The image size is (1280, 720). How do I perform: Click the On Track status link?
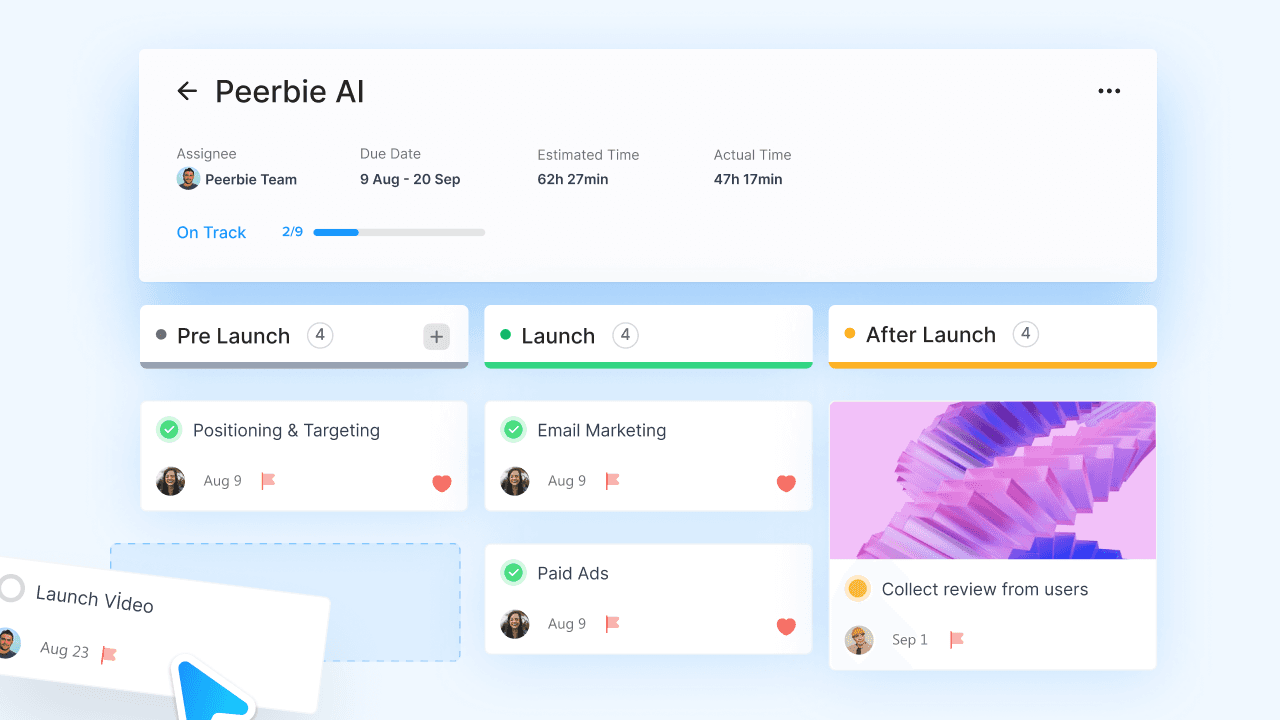tap(211, 232)
